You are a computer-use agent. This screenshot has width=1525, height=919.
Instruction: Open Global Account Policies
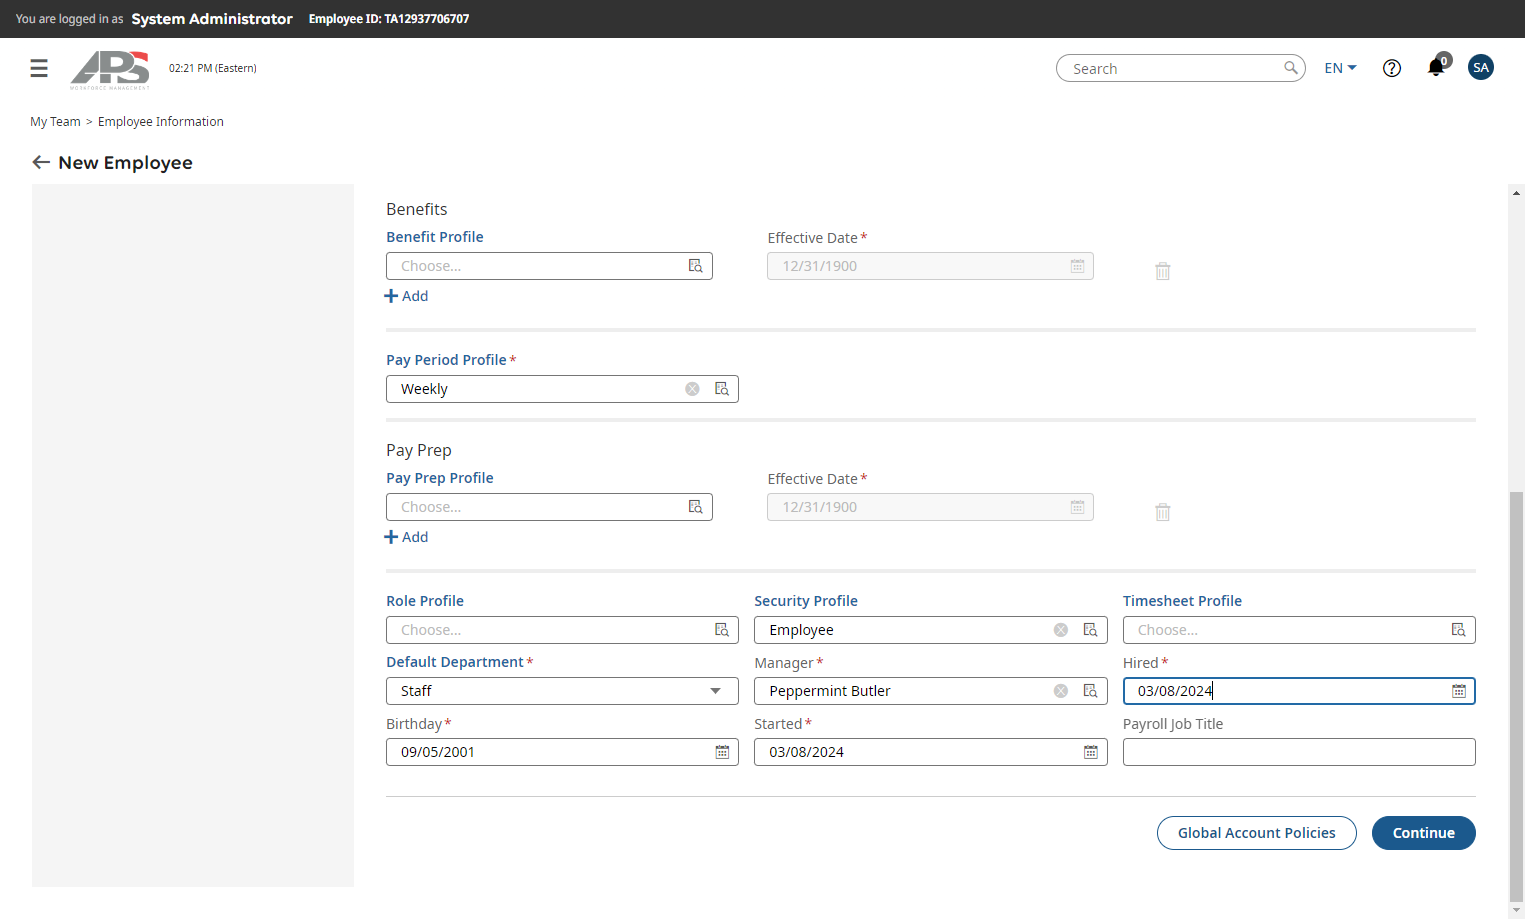click(1256, 833)
